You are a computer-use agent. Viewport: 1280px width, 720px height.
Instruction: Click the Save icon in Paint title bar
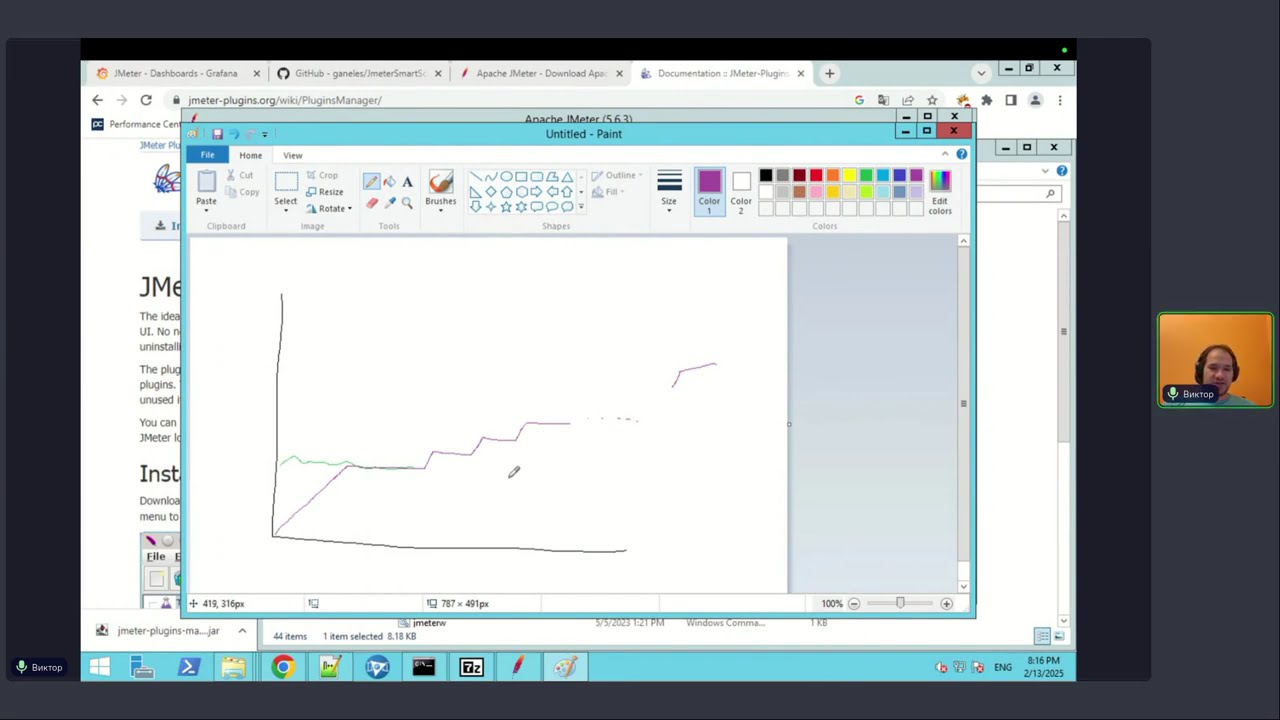pyautogui.click(x=217, y=134)
